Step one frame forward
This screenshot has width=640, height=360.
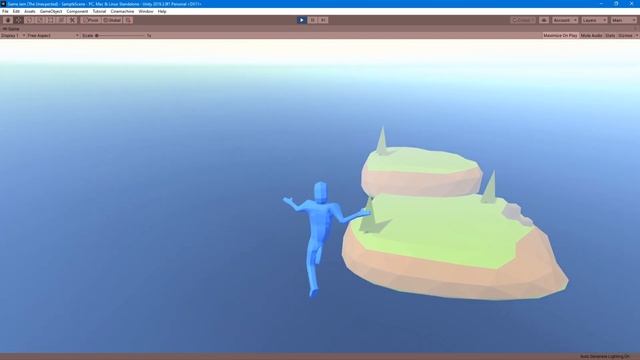click(x=323, y=20)
